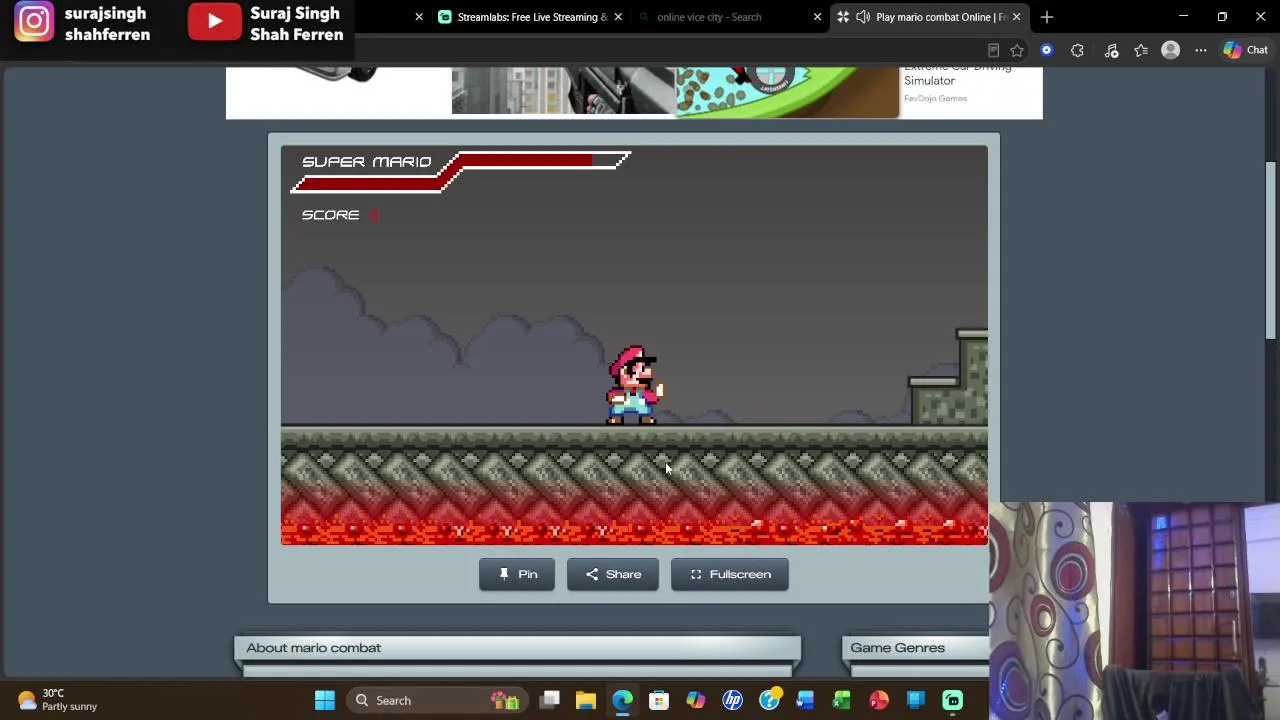Click the About mario combat heading
The height and width of the screenshot is (720, 1280).
[x=314, y=648]
